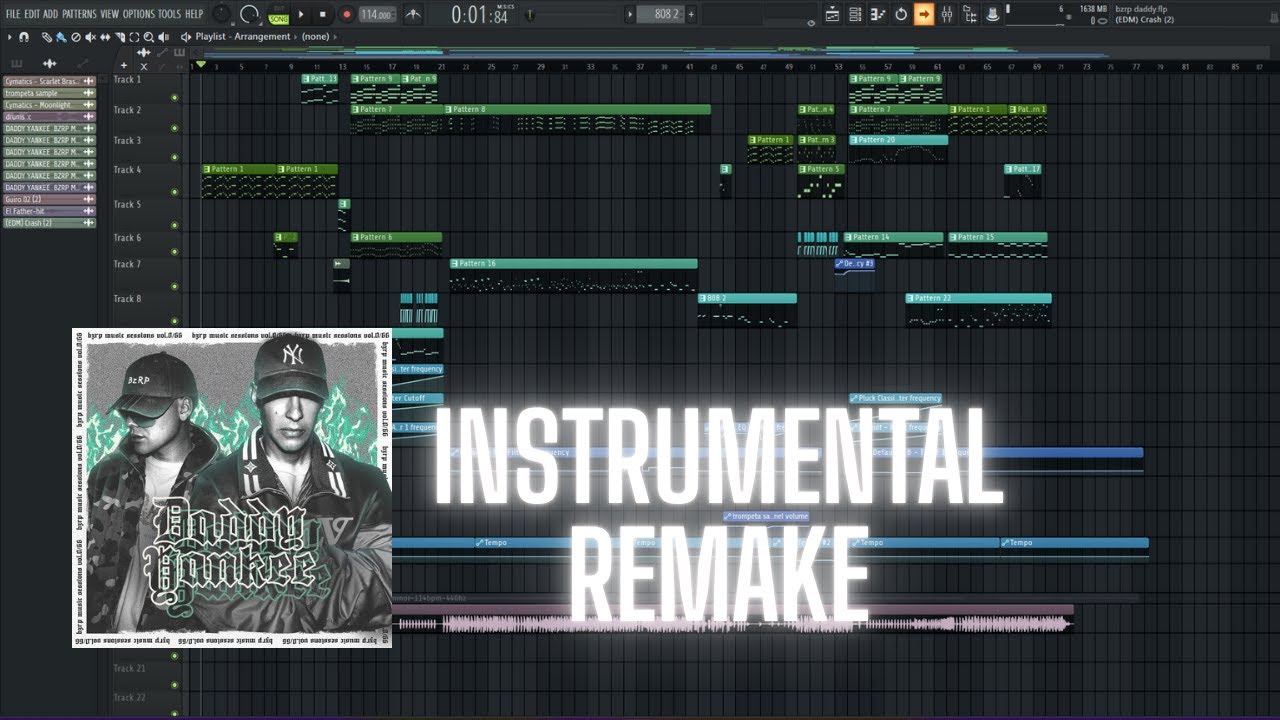This screenshot has width=1280, height=720.
Task: Click the Play transport button
Action: (301, 14)
